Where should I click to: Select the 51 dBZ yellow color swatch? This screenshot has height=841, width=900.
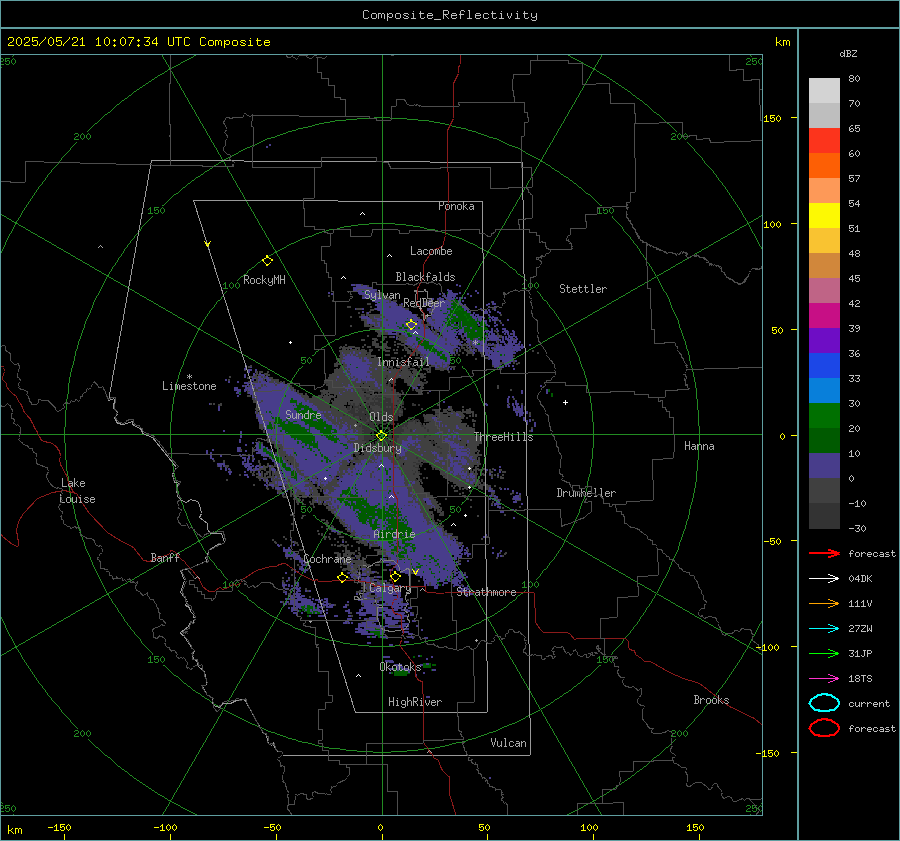tap(824, 215)
